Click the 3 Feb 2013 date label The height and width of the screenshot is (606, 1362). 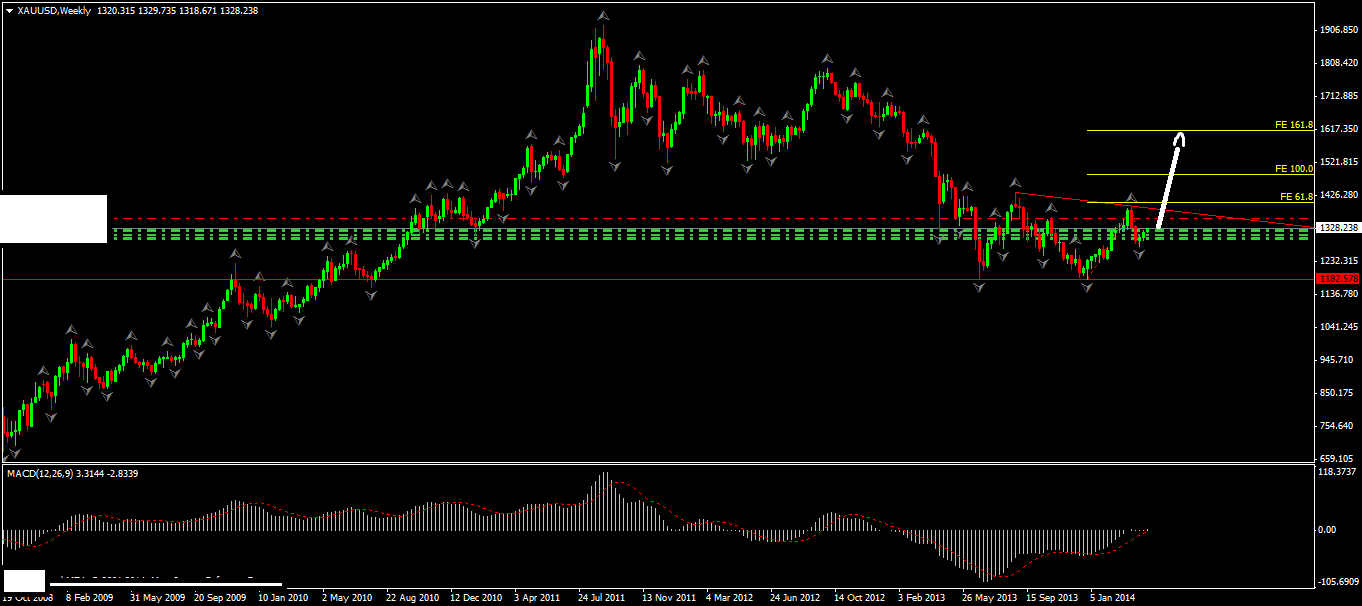pos(922,597)
